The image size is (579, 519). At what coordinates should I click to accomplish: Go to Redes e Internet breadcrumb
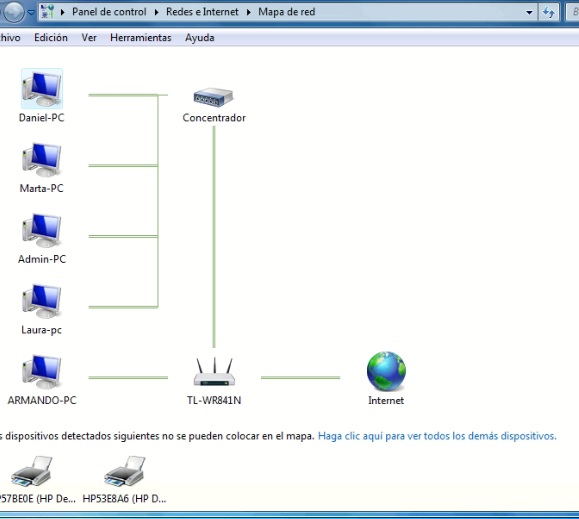point(202,12)
